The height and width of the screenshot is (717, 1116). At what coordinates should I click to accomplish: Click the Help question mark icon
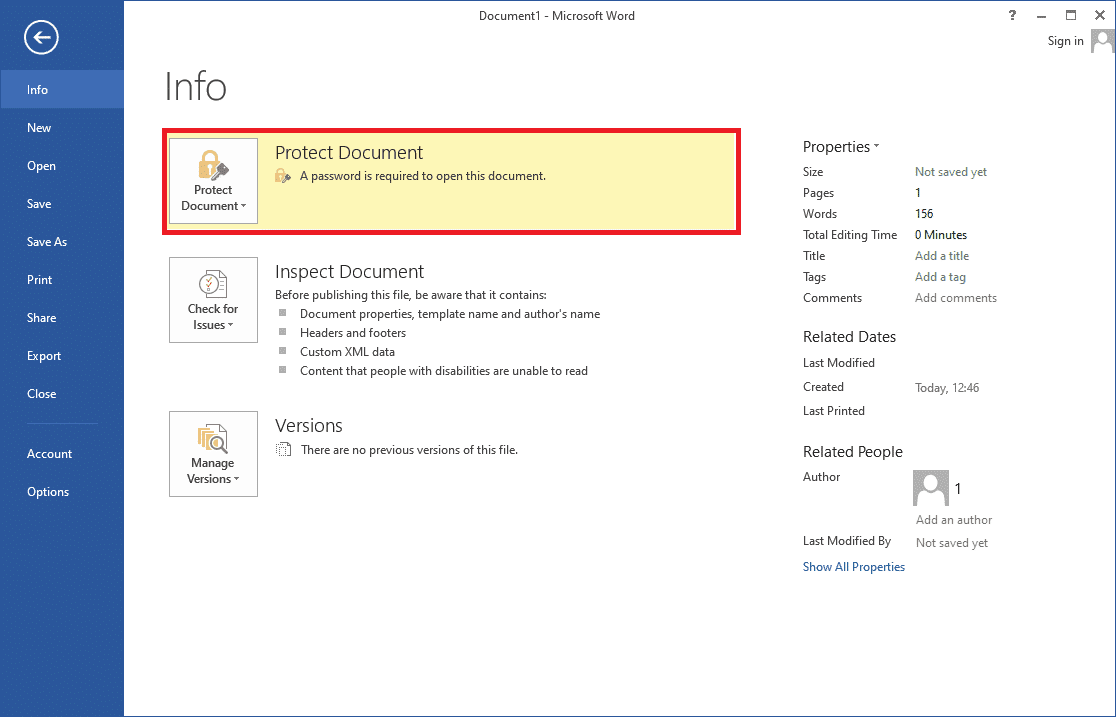pyautogui.click(x=1011, y=15)
